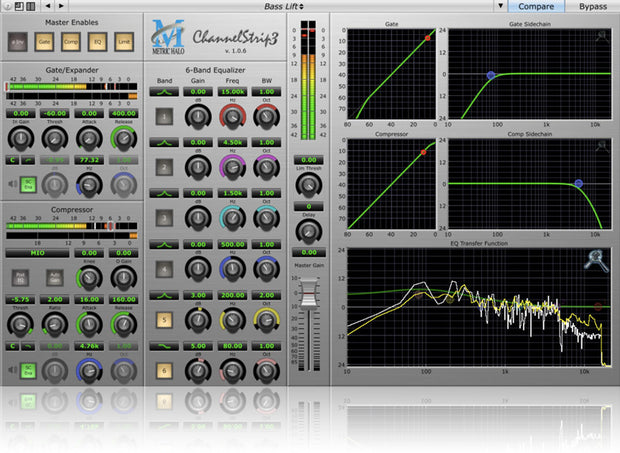Click the gate sidechain C button

(x=12, y=160)
